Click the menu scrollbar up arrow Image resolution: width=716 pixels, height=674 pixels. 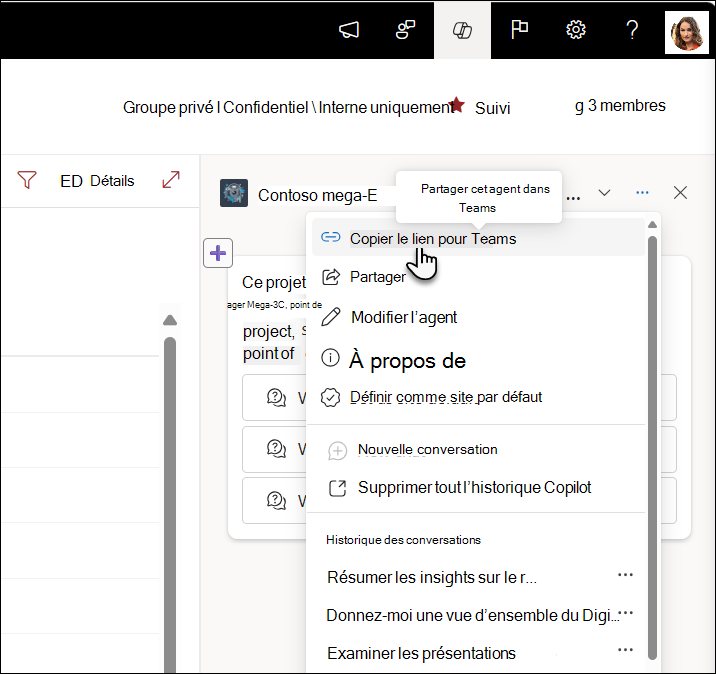652,224
